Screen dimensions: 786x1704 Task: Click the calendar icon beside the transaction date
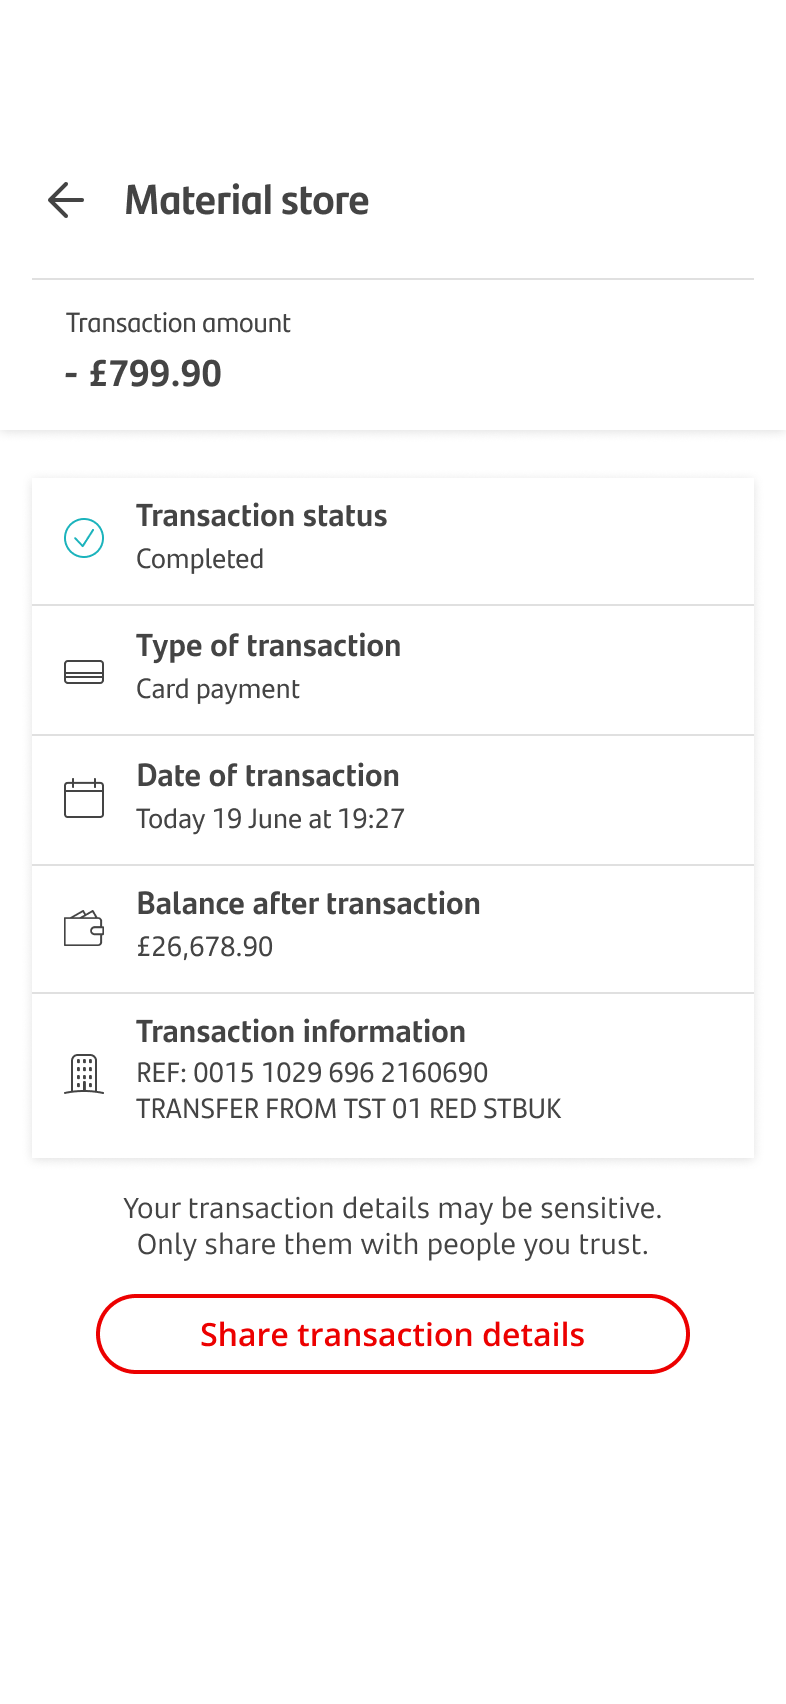(84, 799)
